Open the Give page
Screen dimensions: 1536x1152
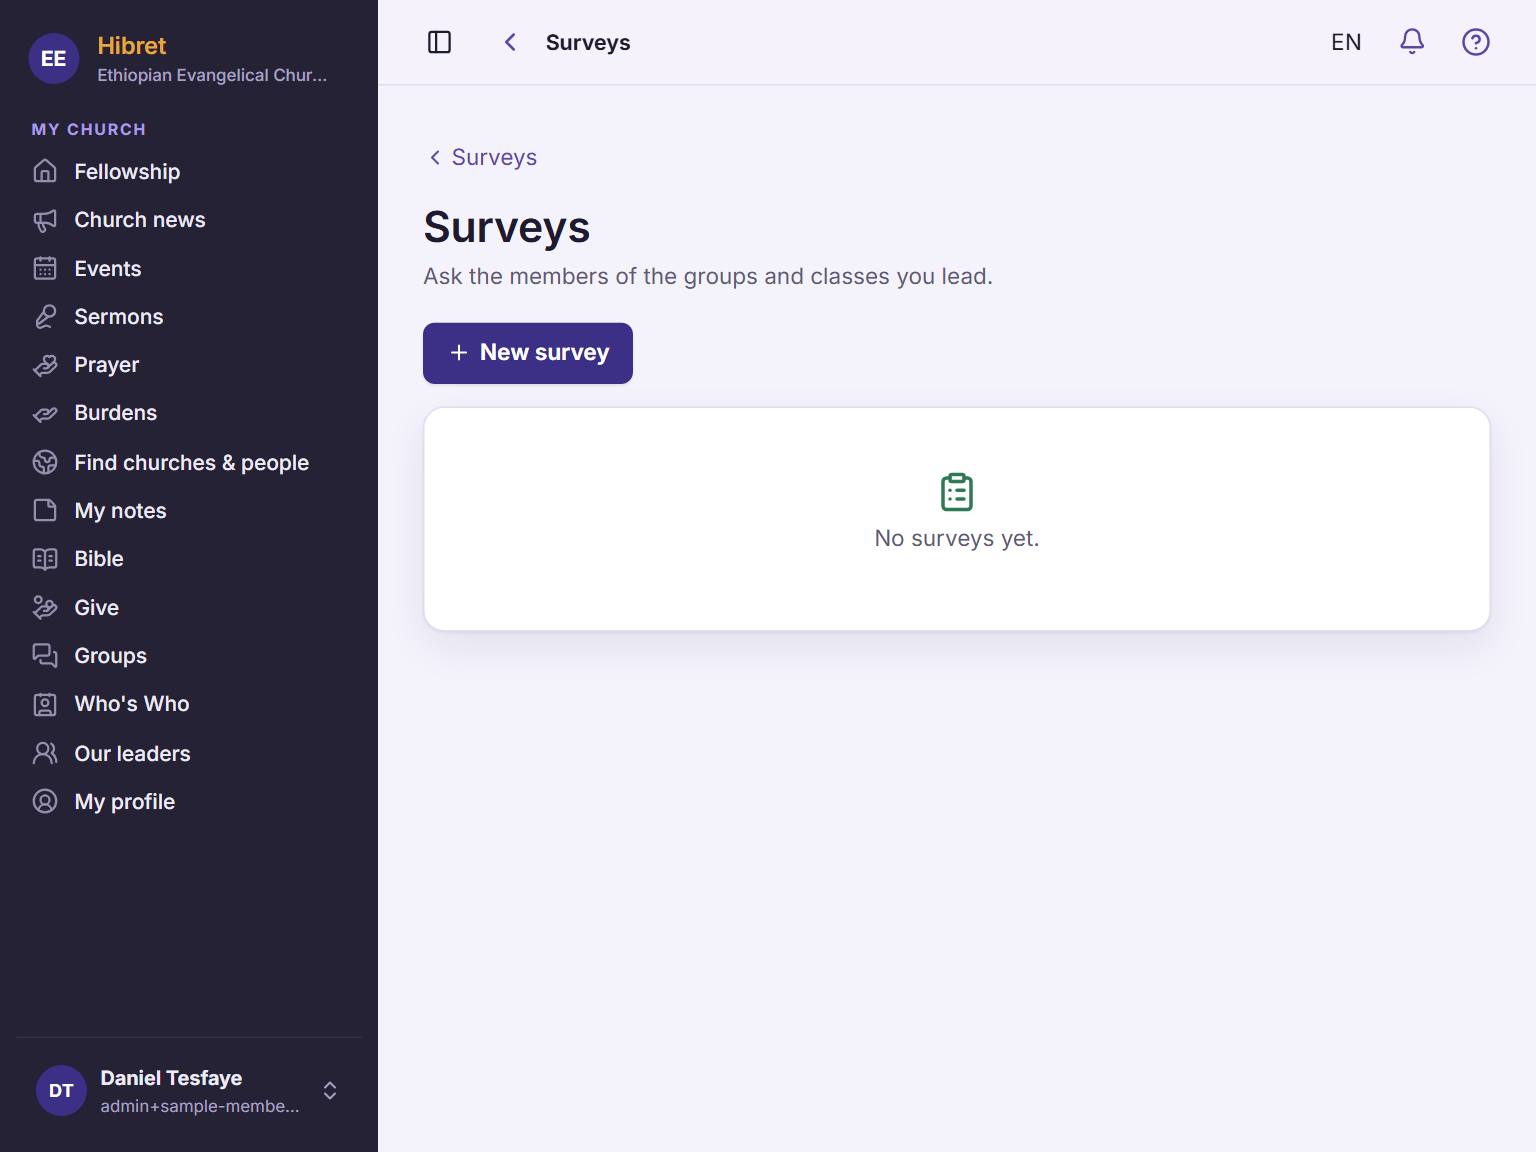pos(189,607)
